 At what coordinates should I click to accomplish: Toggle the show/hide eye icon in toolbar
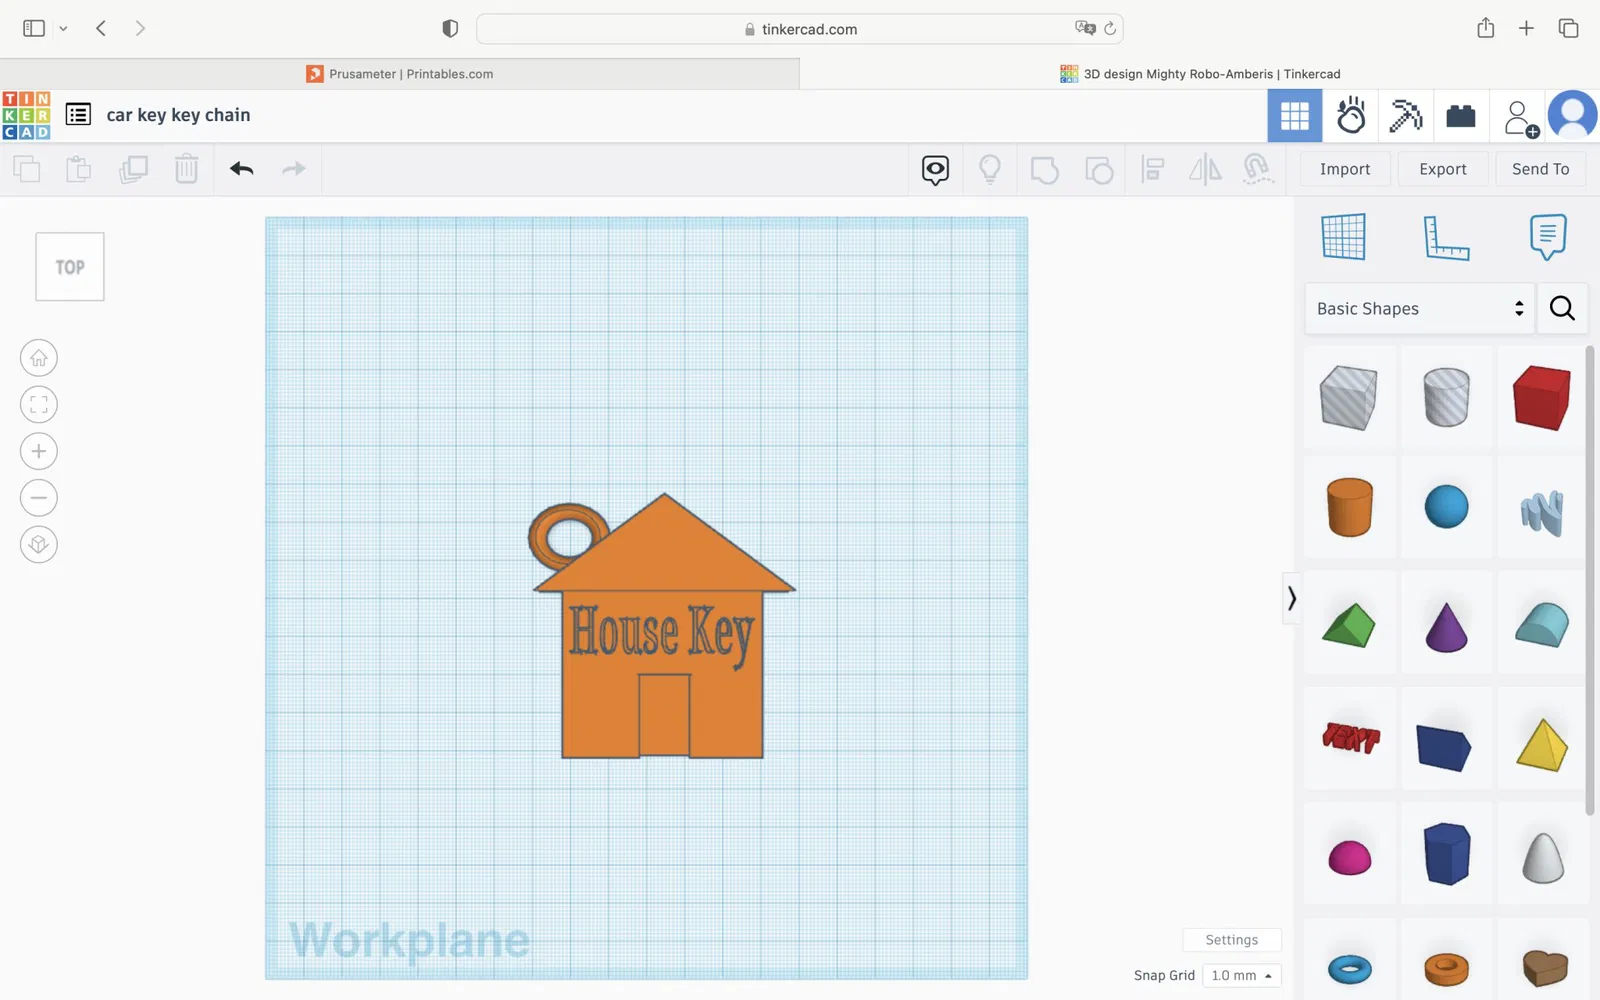click(935, 170)
